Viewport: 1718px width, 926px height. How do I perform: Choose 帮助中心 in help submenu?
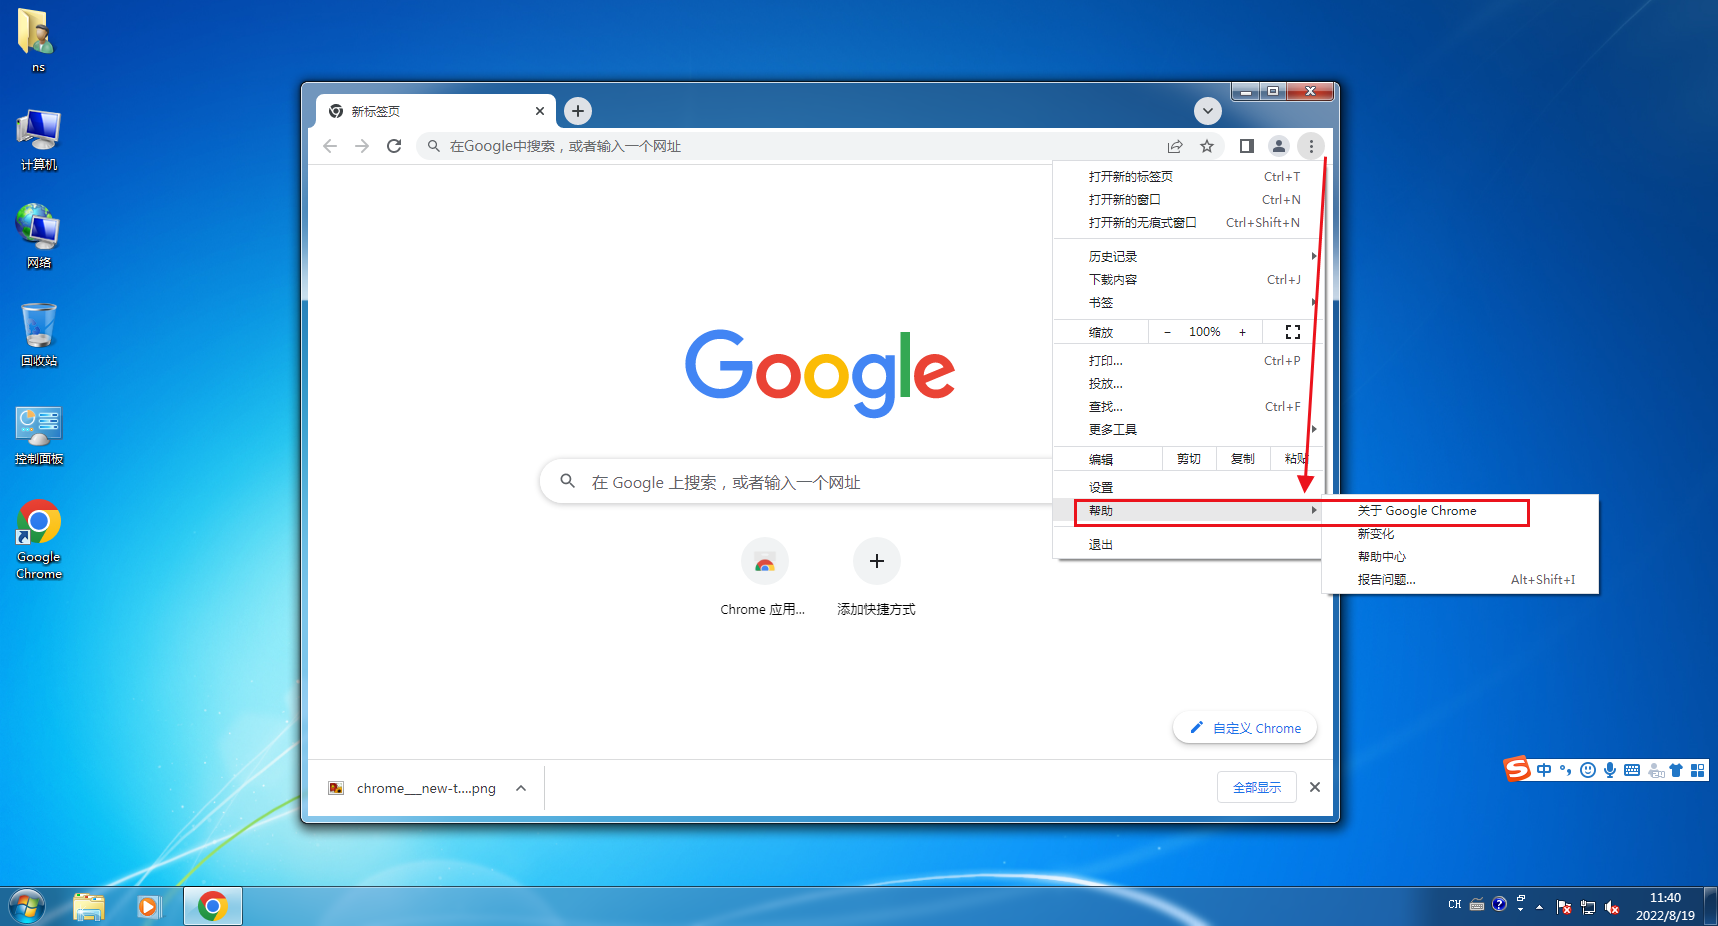pos(1460,557)
